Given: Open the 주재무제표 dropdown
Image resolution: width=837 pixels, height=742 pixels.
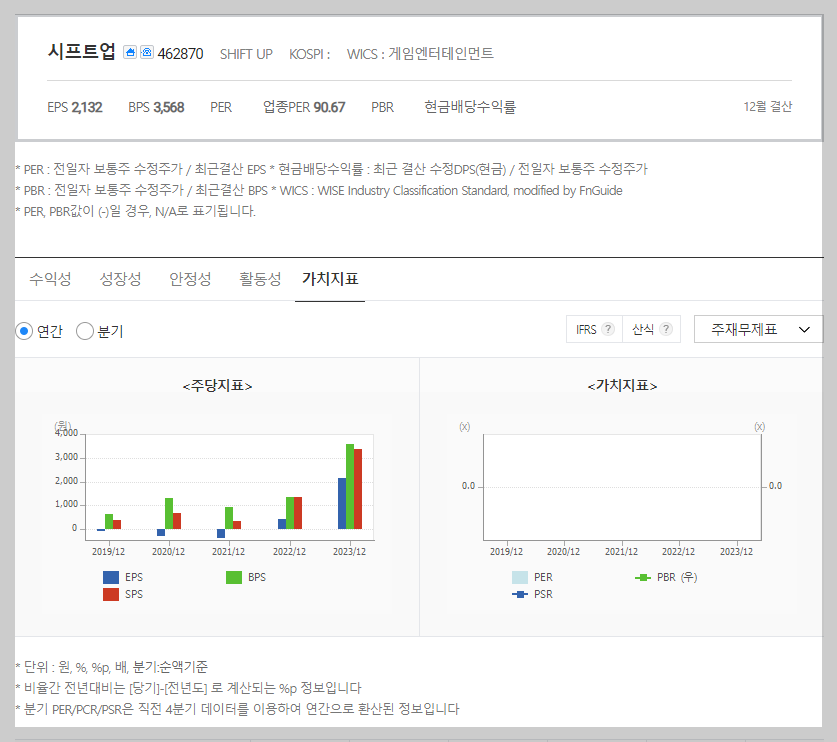Looking at the screenshot, I should (x=758, y=329).
